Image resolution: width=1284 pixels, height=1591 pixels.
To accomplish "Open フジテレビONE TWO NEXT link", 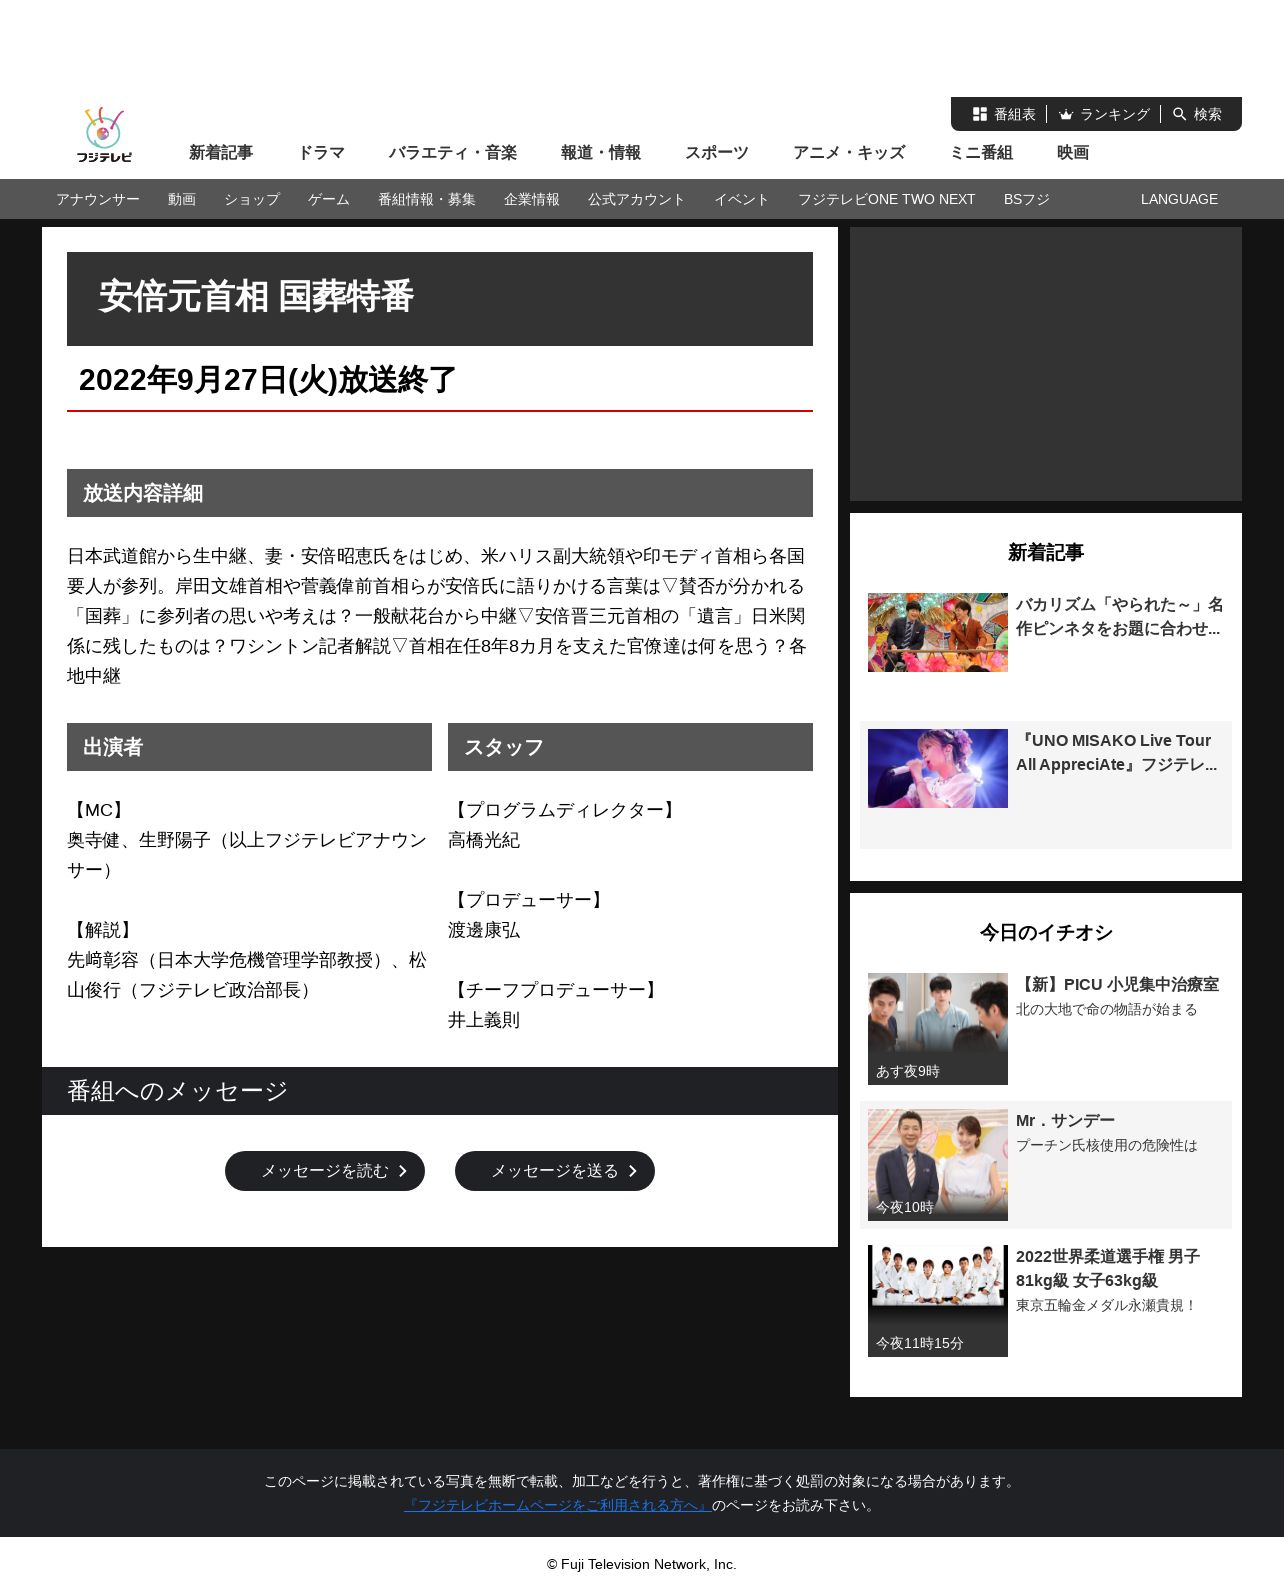I will tap(887, 199).
